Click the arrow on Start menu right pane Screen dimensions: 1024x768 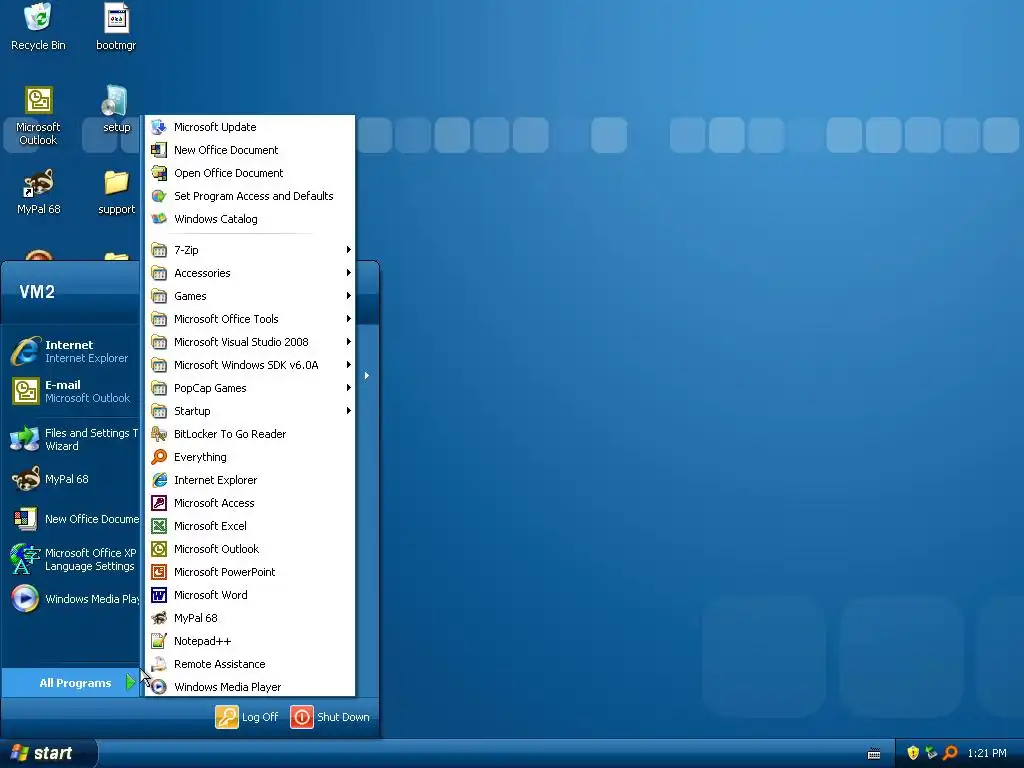[x=367, y=376]
